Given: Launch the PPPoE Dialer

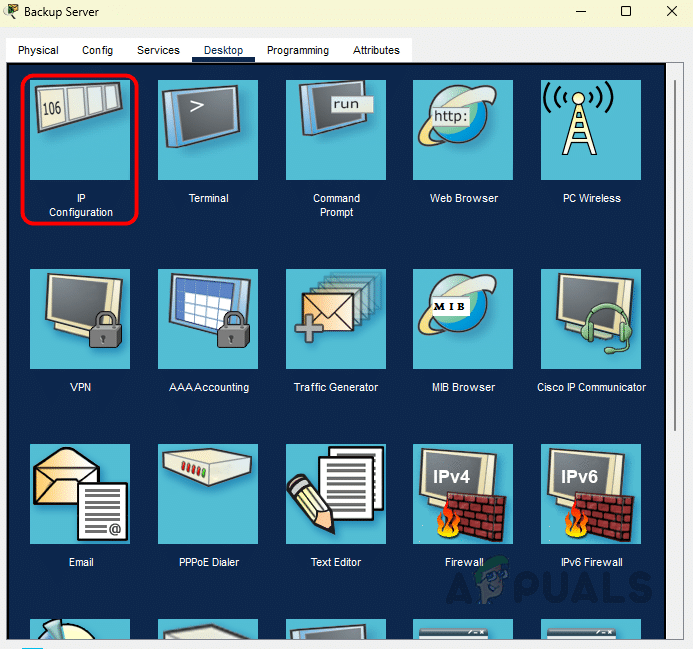Looking at the screenshot, I should pos(208,494).
